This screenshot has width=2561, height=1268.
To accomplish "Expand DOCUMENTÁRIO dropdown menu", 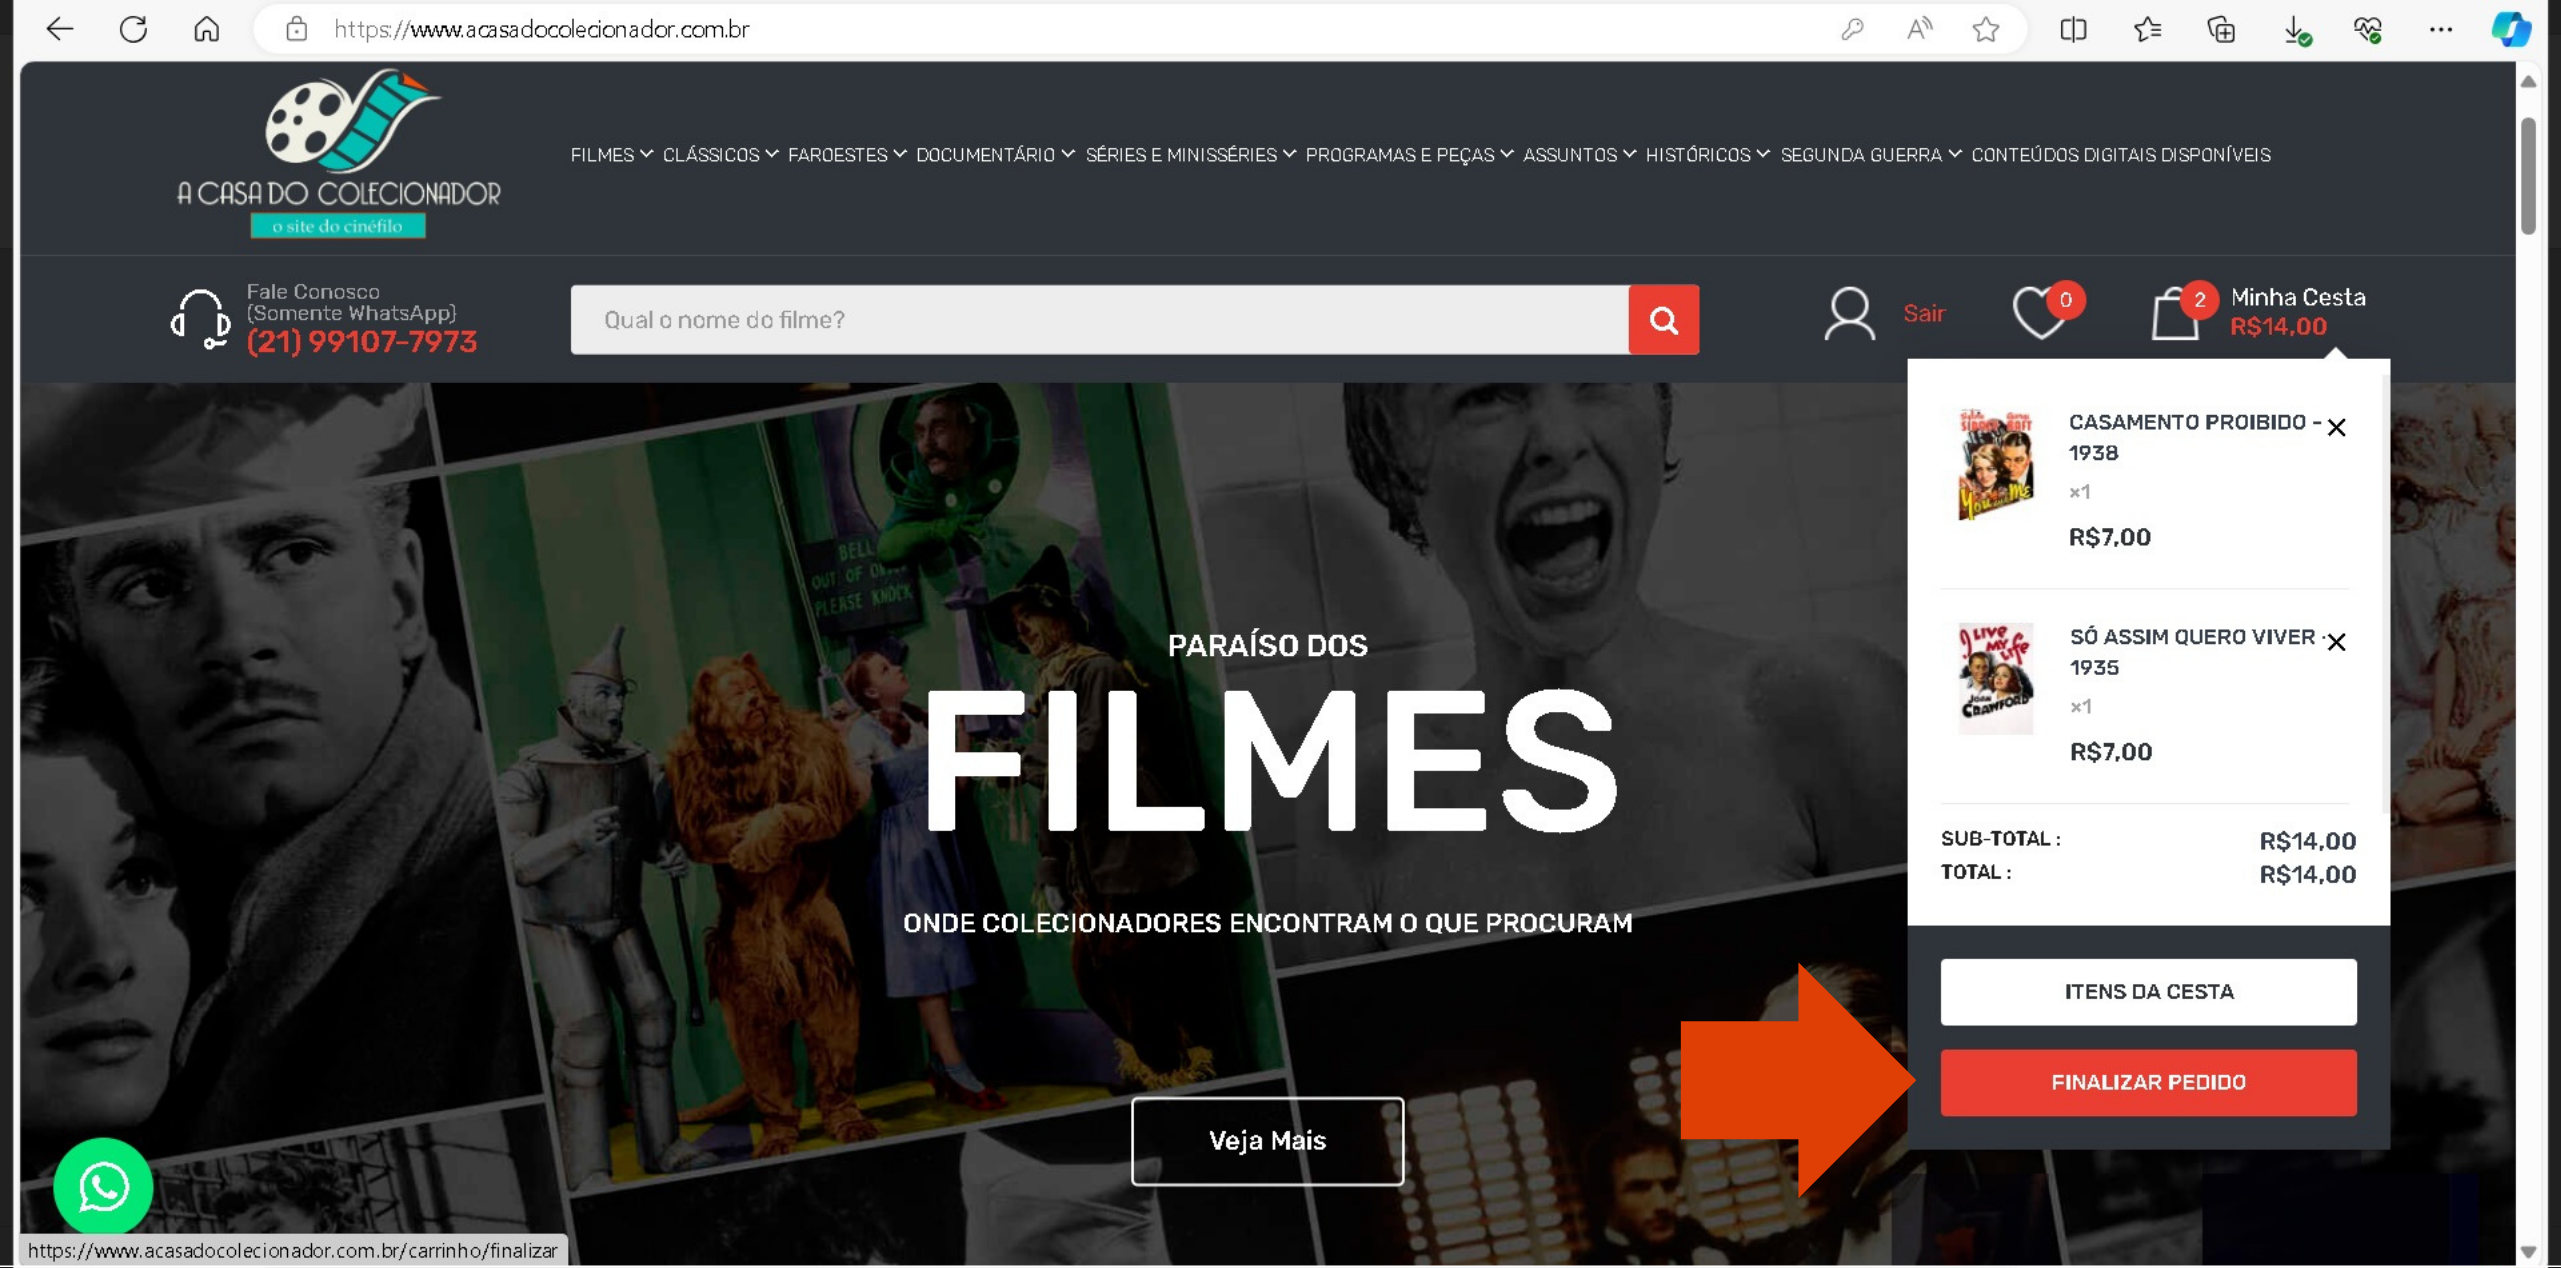I will click(x=995, y=155).
